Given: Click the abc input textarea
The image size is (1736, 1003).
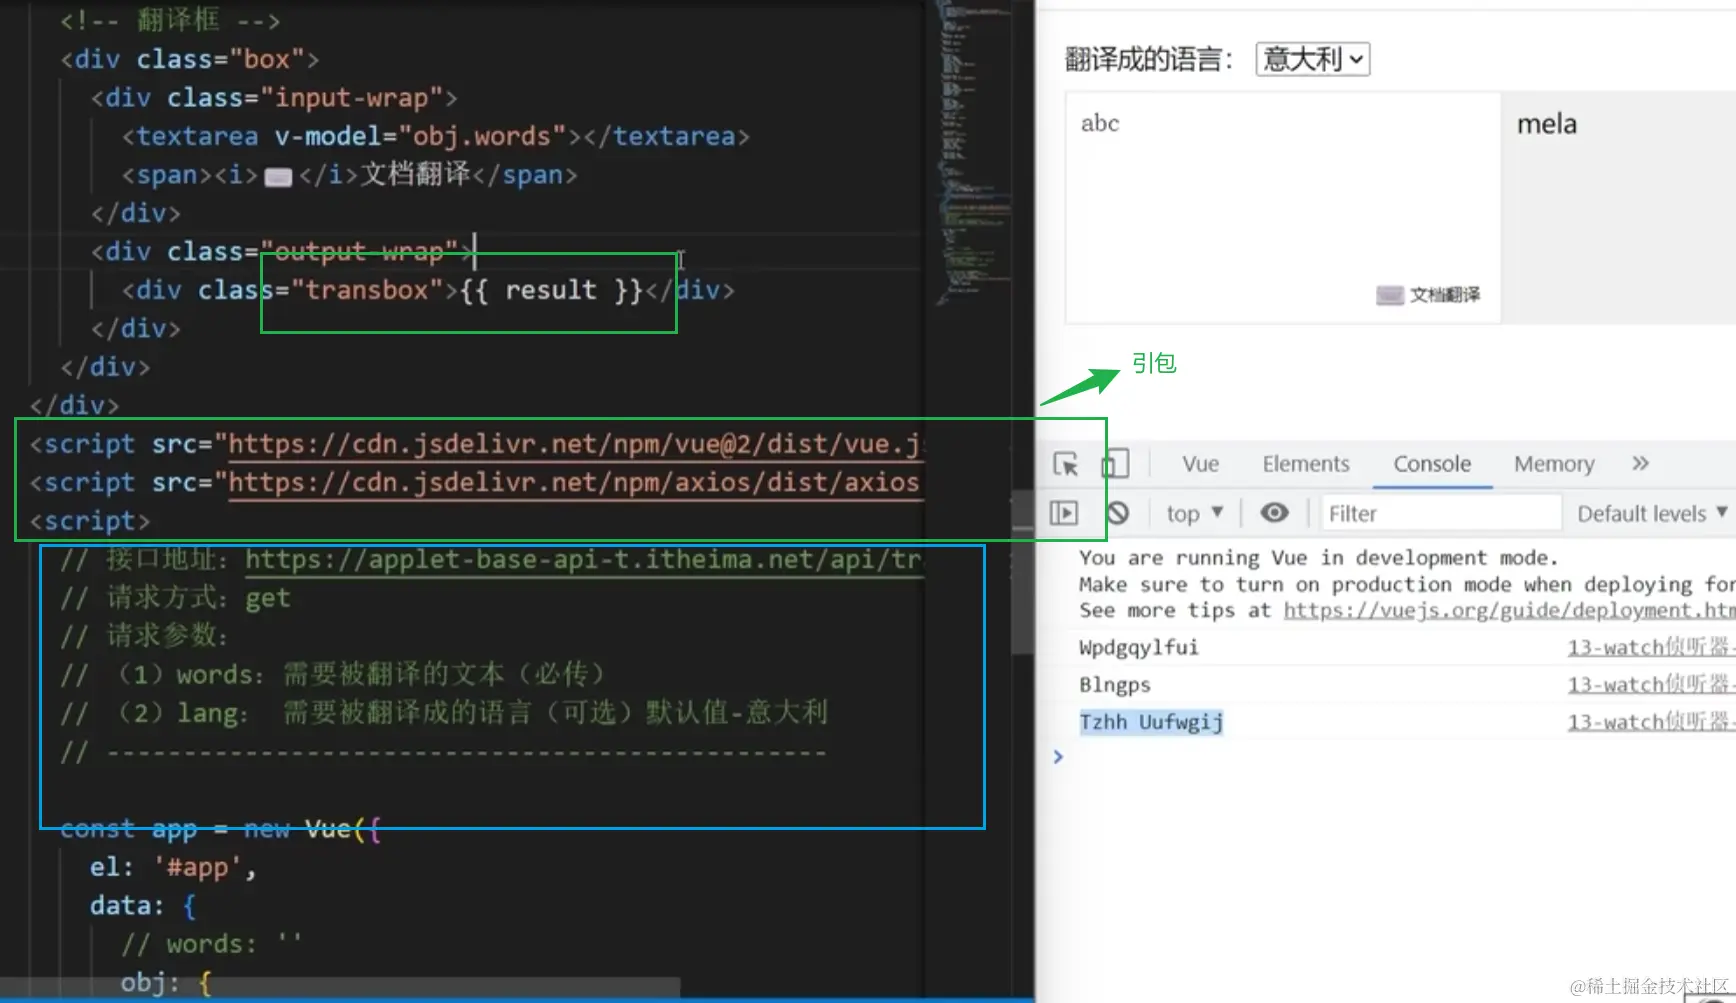Looking at the screenshot, I should pyautogui.click(x=1283, y=207).
